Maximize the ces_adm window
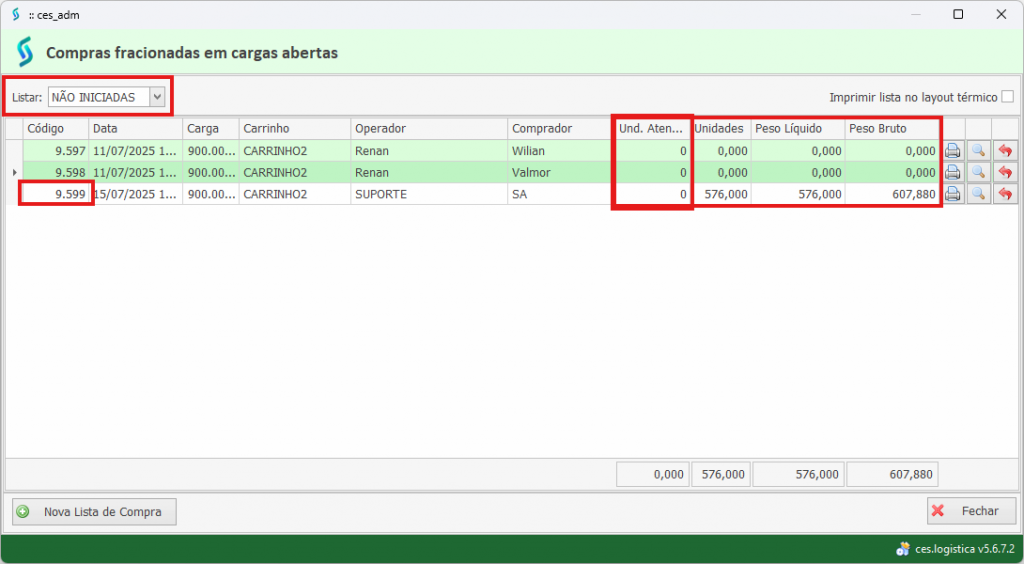 [958, 14]
